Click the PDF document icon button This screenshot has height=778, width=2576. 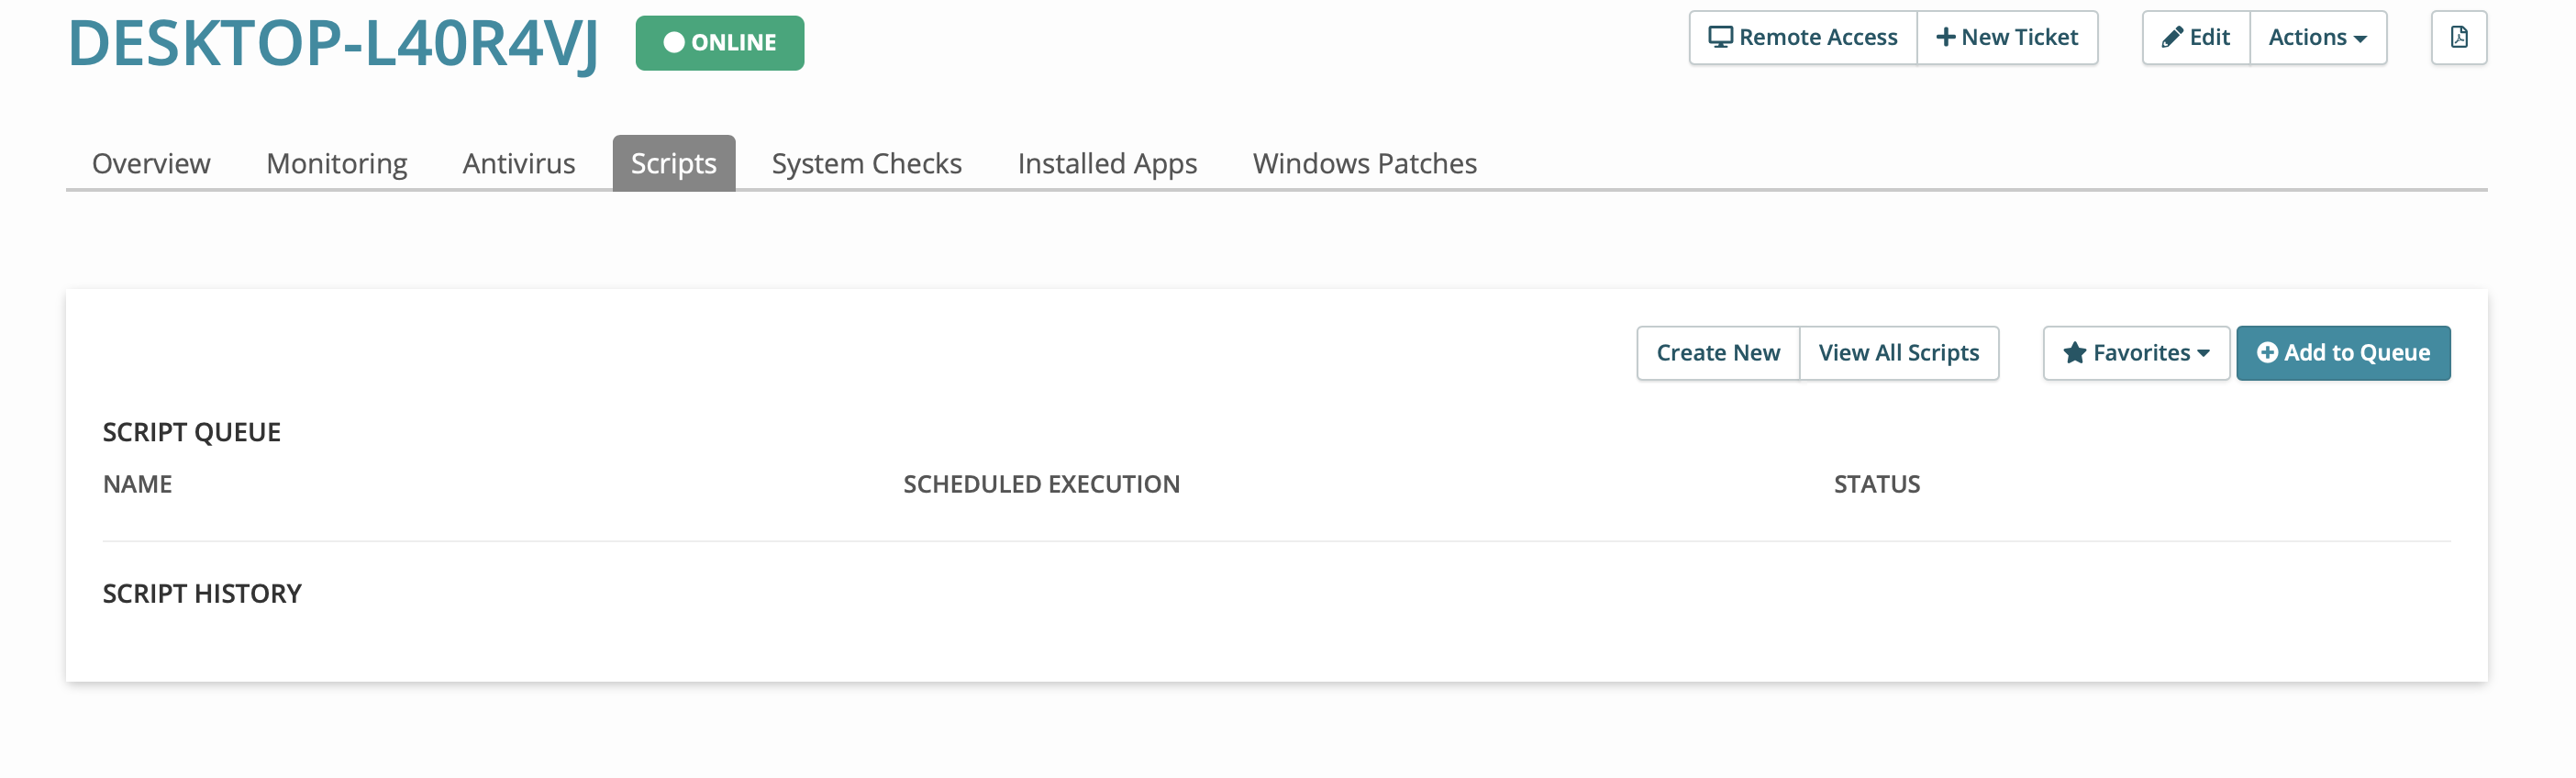point(2458,38)
